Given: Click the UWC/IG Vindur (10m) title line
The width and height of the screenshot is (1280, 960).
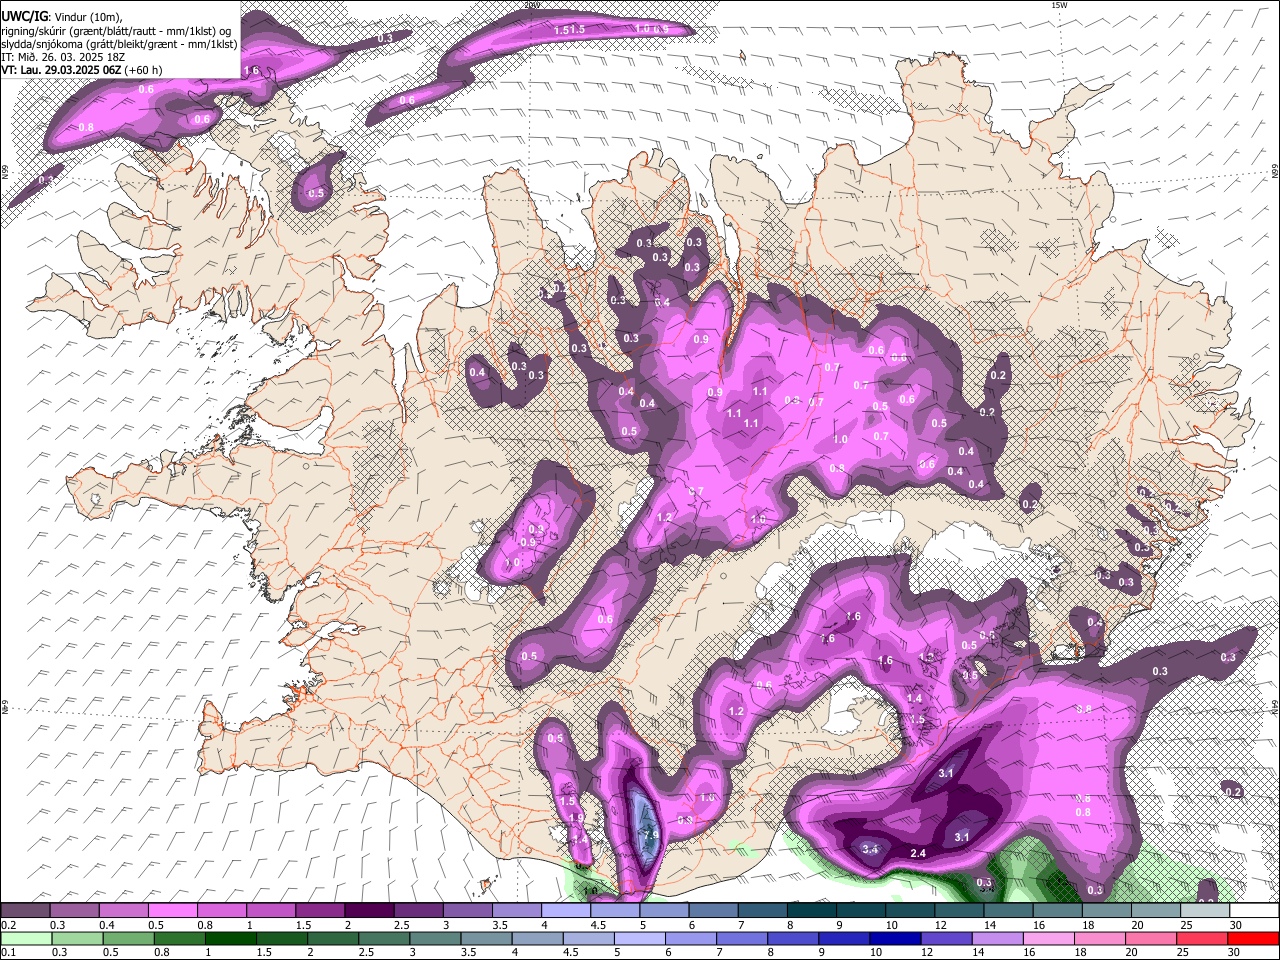Looking at the screenshot, I should (62, 17).
